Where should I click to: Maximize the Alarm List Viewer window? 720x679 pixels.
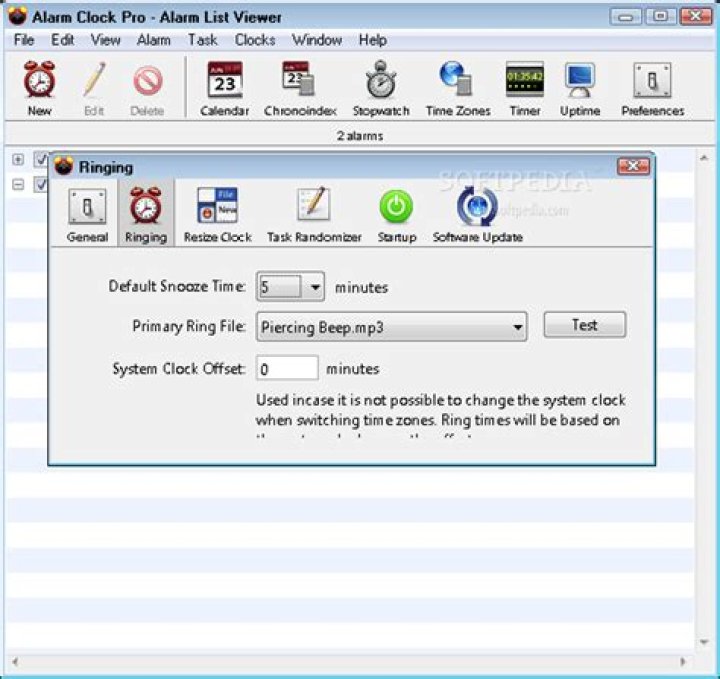(x=660, y=17)
